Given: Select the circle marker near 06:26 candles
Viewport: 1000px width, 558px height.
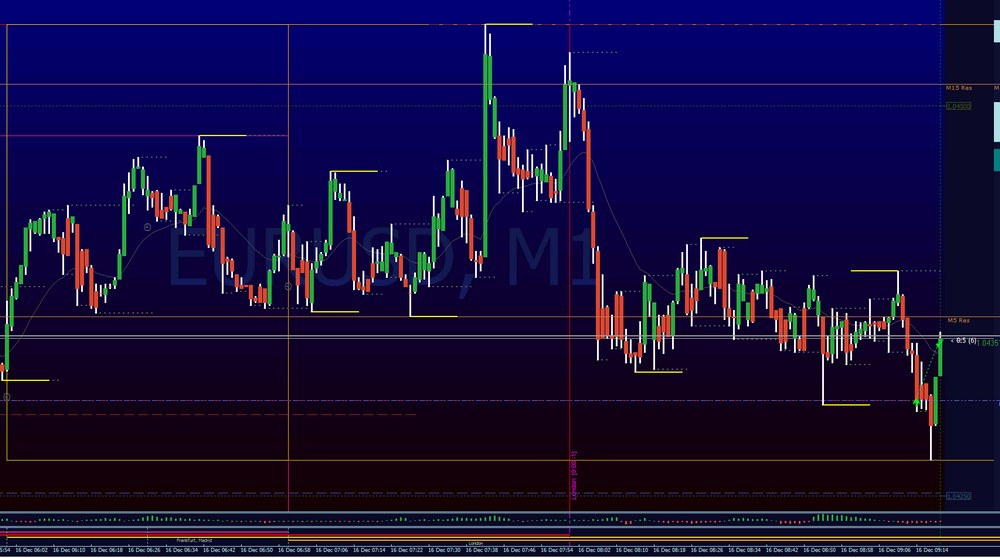Looking at the screenshot, I should pyautogui.click(x=148, y=227).
